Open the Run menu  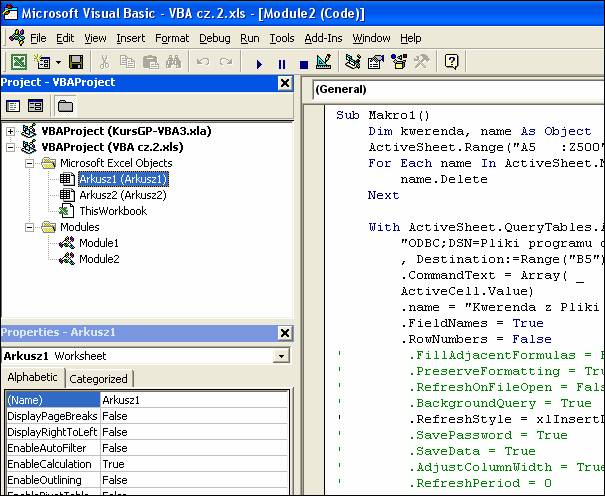(x=250, y=38)
